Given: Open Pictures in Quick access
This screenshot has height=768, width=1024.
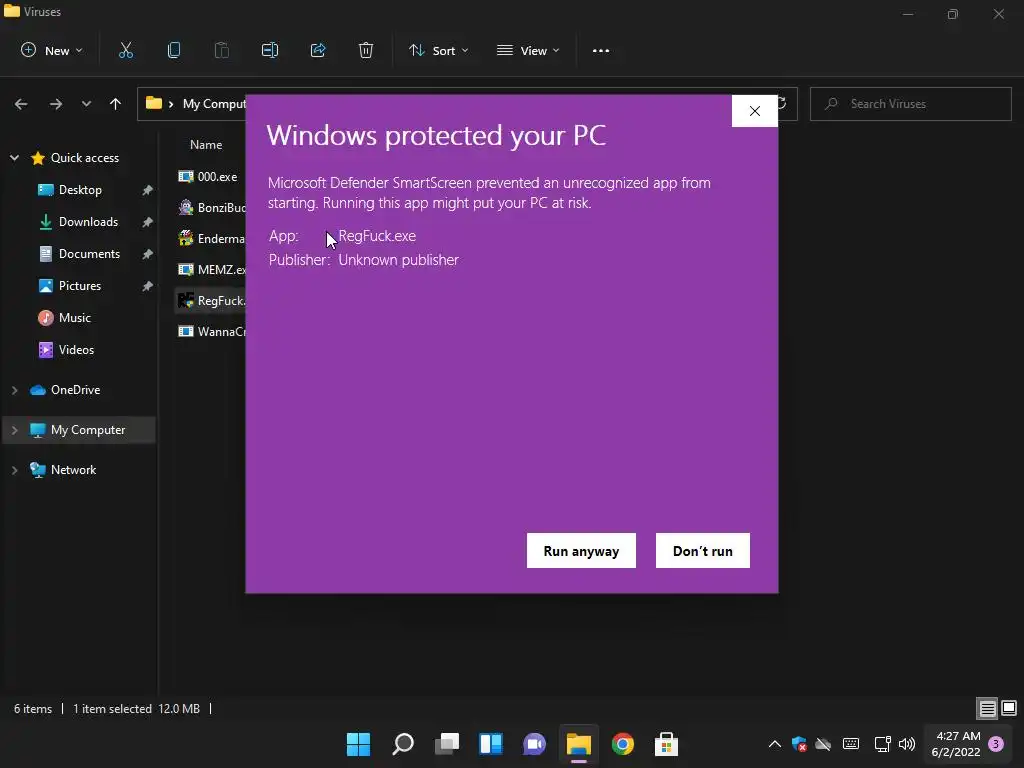Looking at the screenshot, I should 80,286.
